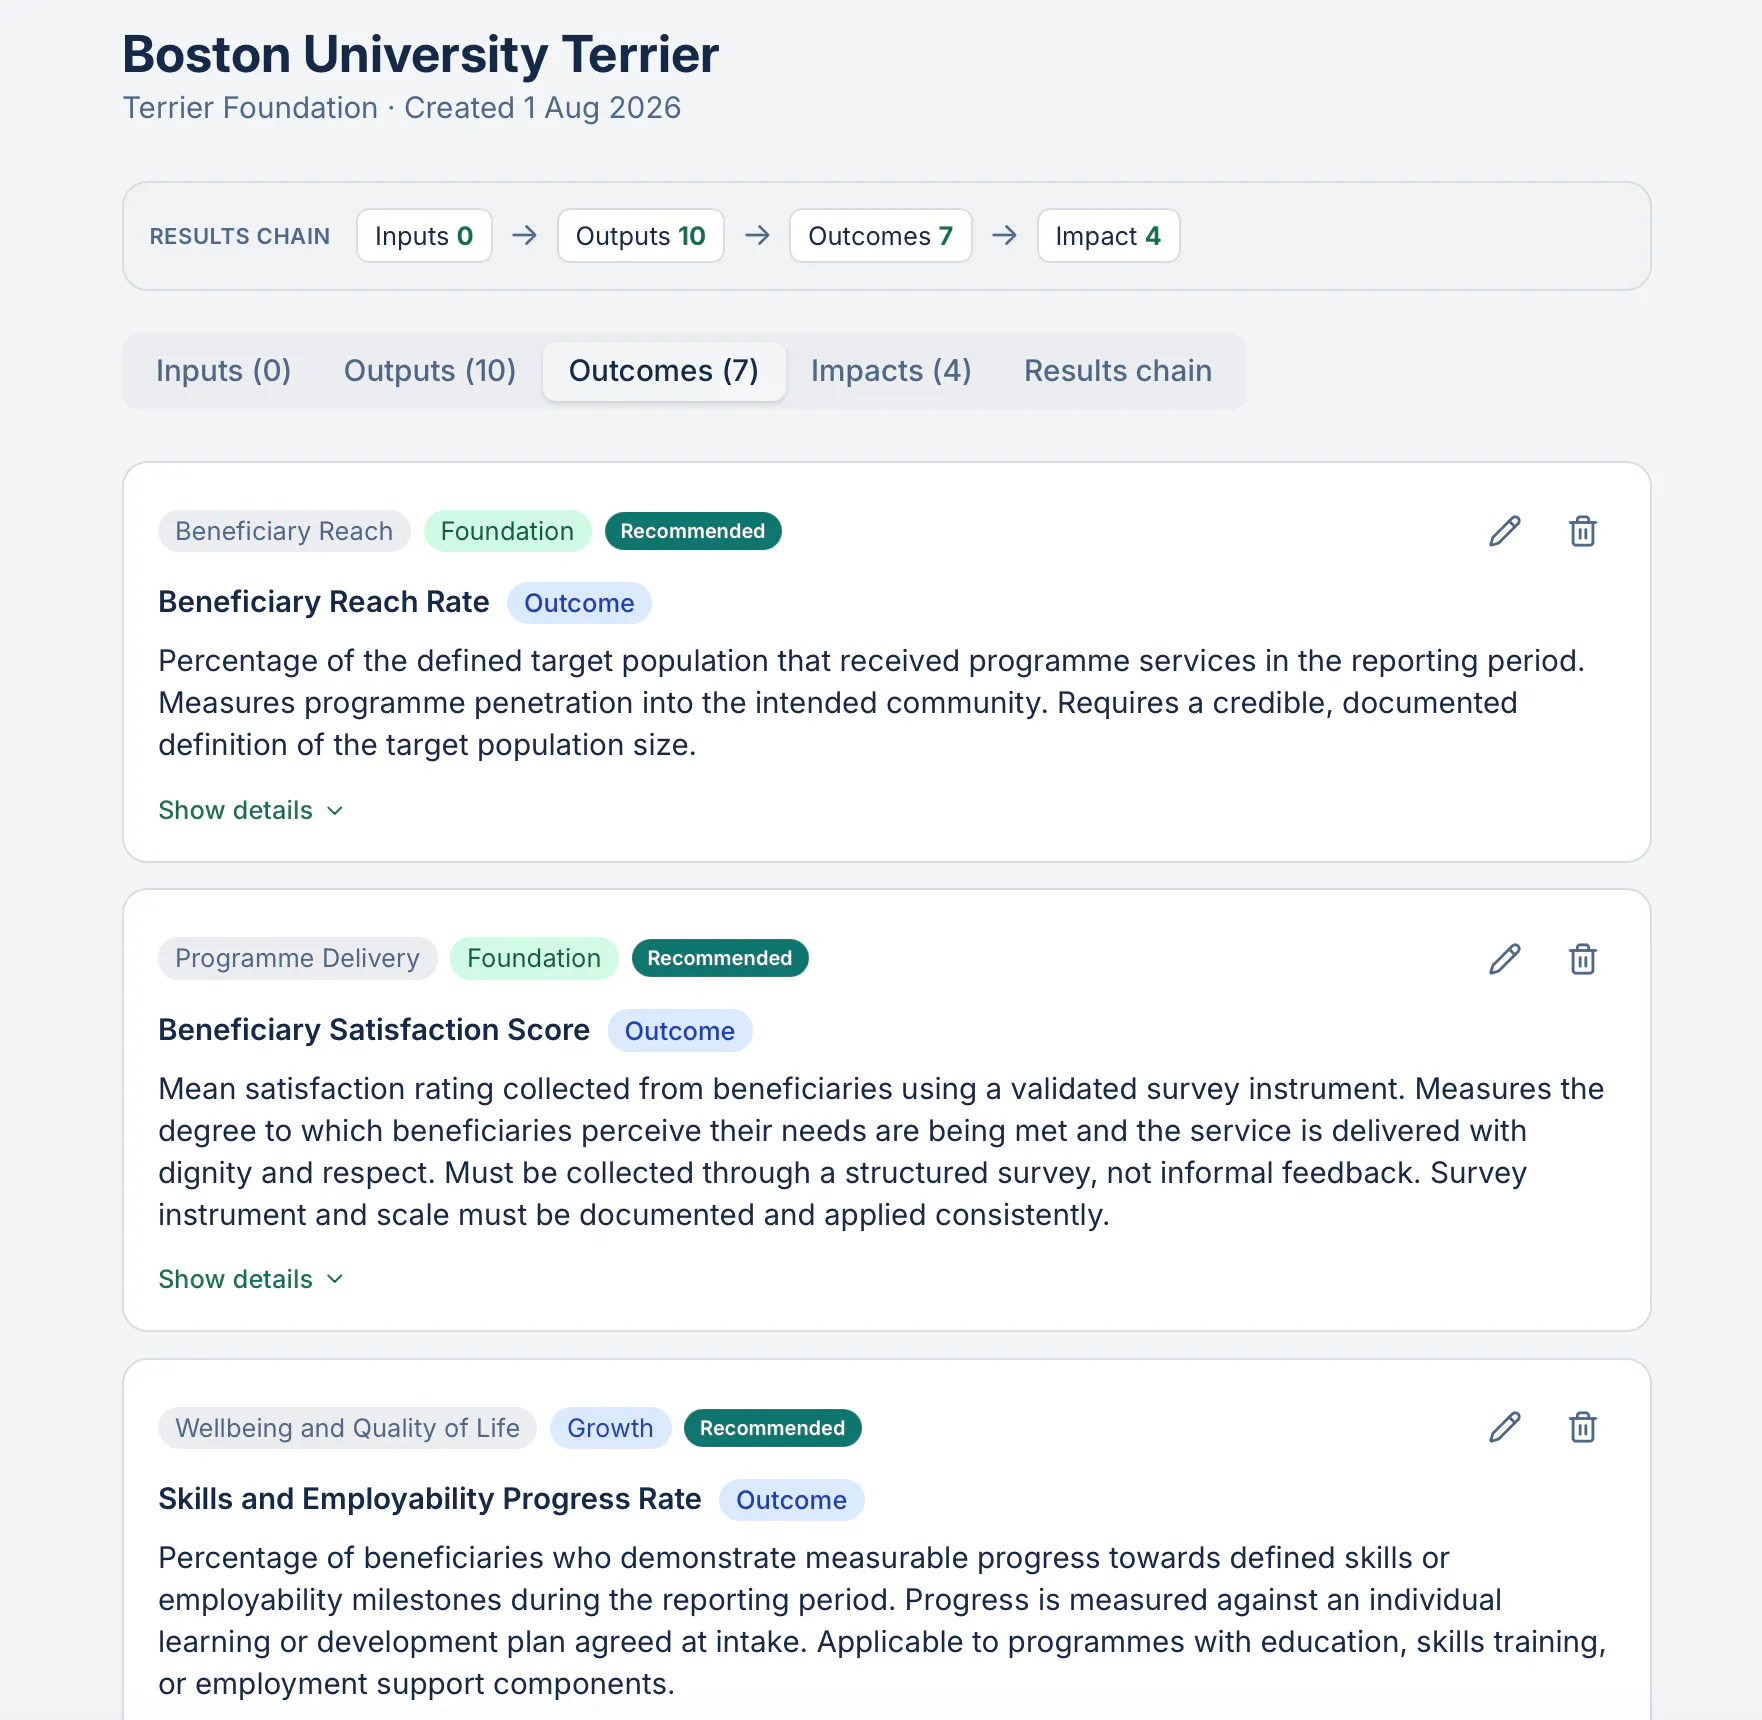Open the Results chain tab

coord(1118,371)
